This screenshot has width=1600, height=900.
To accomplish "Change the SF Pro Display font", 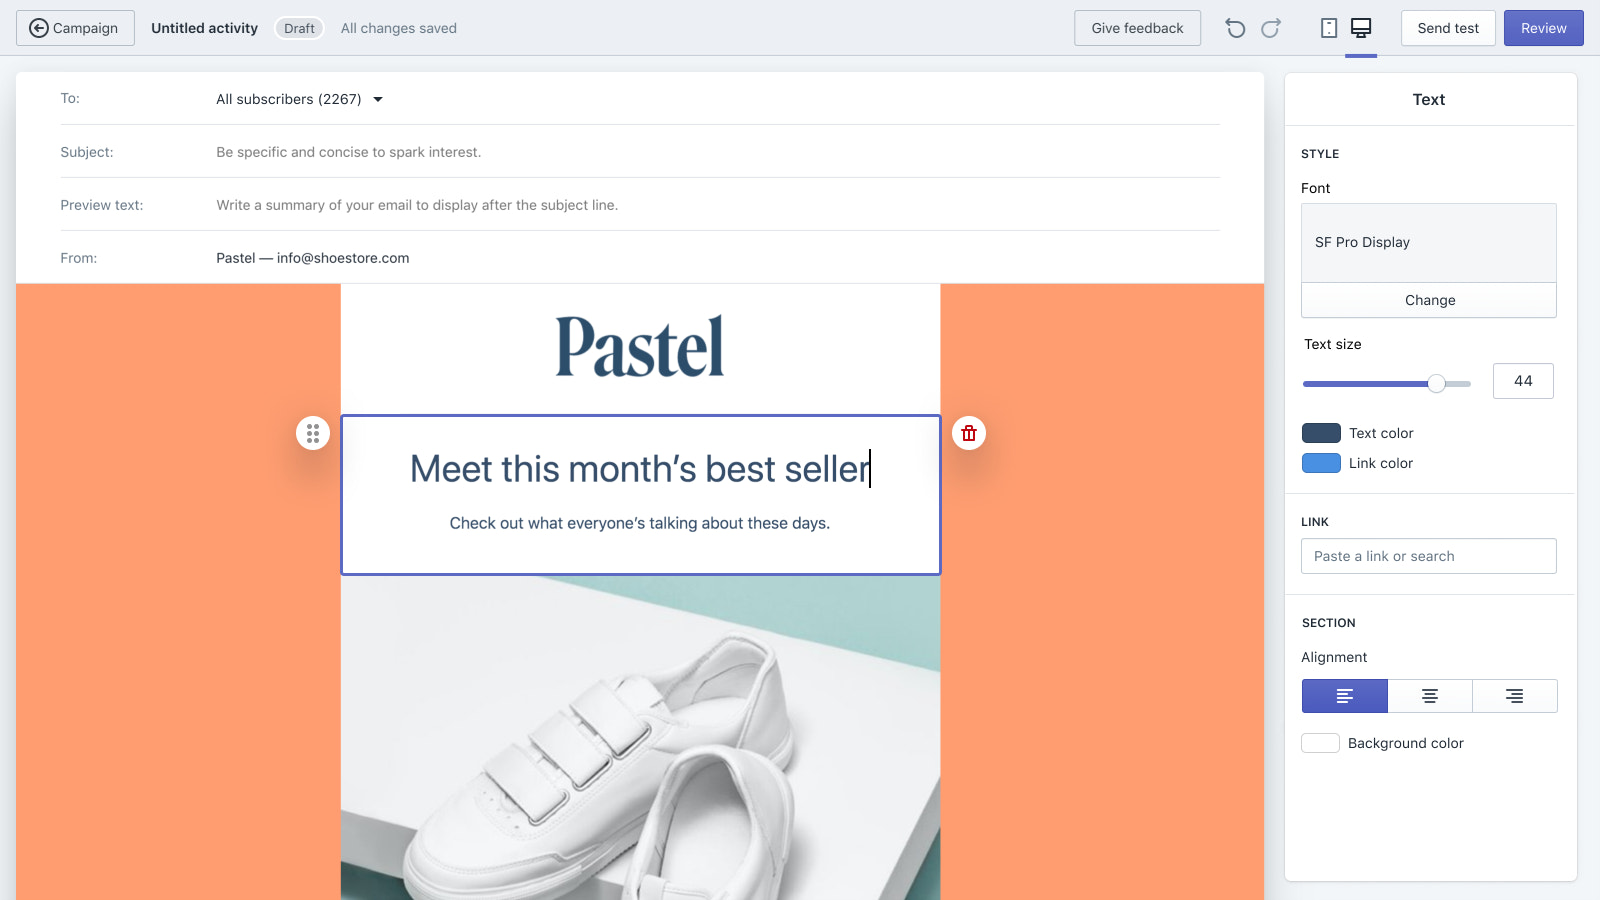I will pos(1429,300).
